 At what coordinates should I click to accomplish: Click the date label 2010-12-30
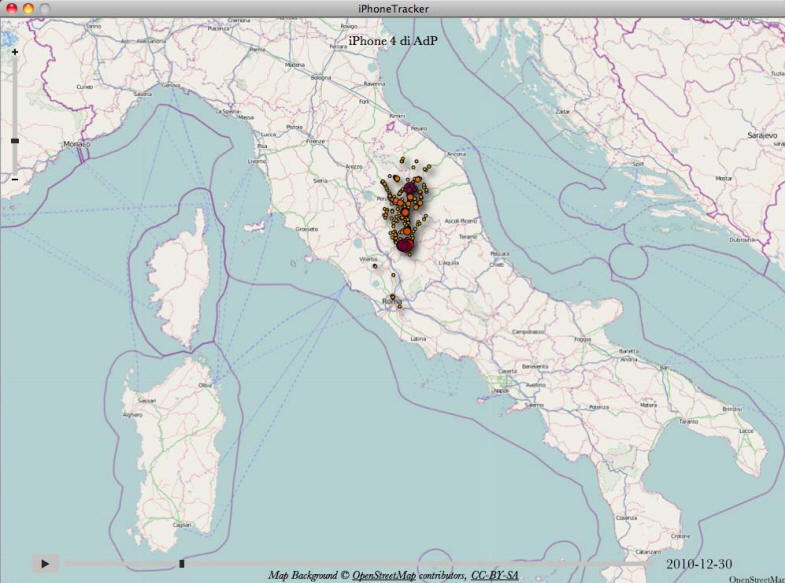point(699,564)
